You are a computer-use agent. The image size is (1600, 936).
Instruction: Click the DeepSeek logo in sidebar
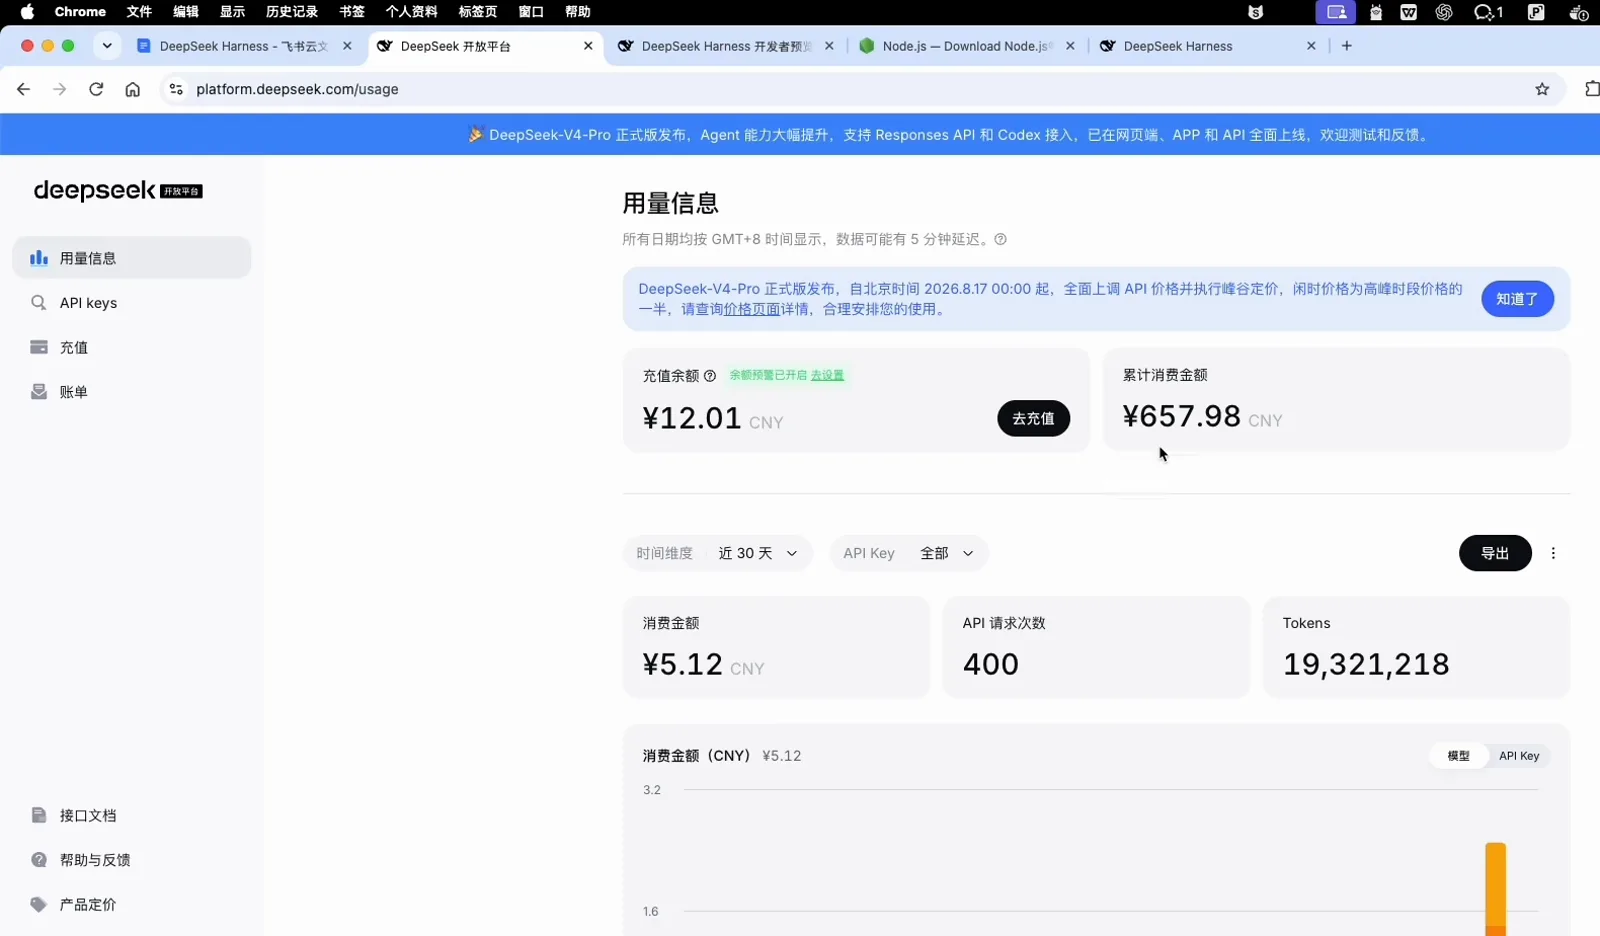click(118, 190)
